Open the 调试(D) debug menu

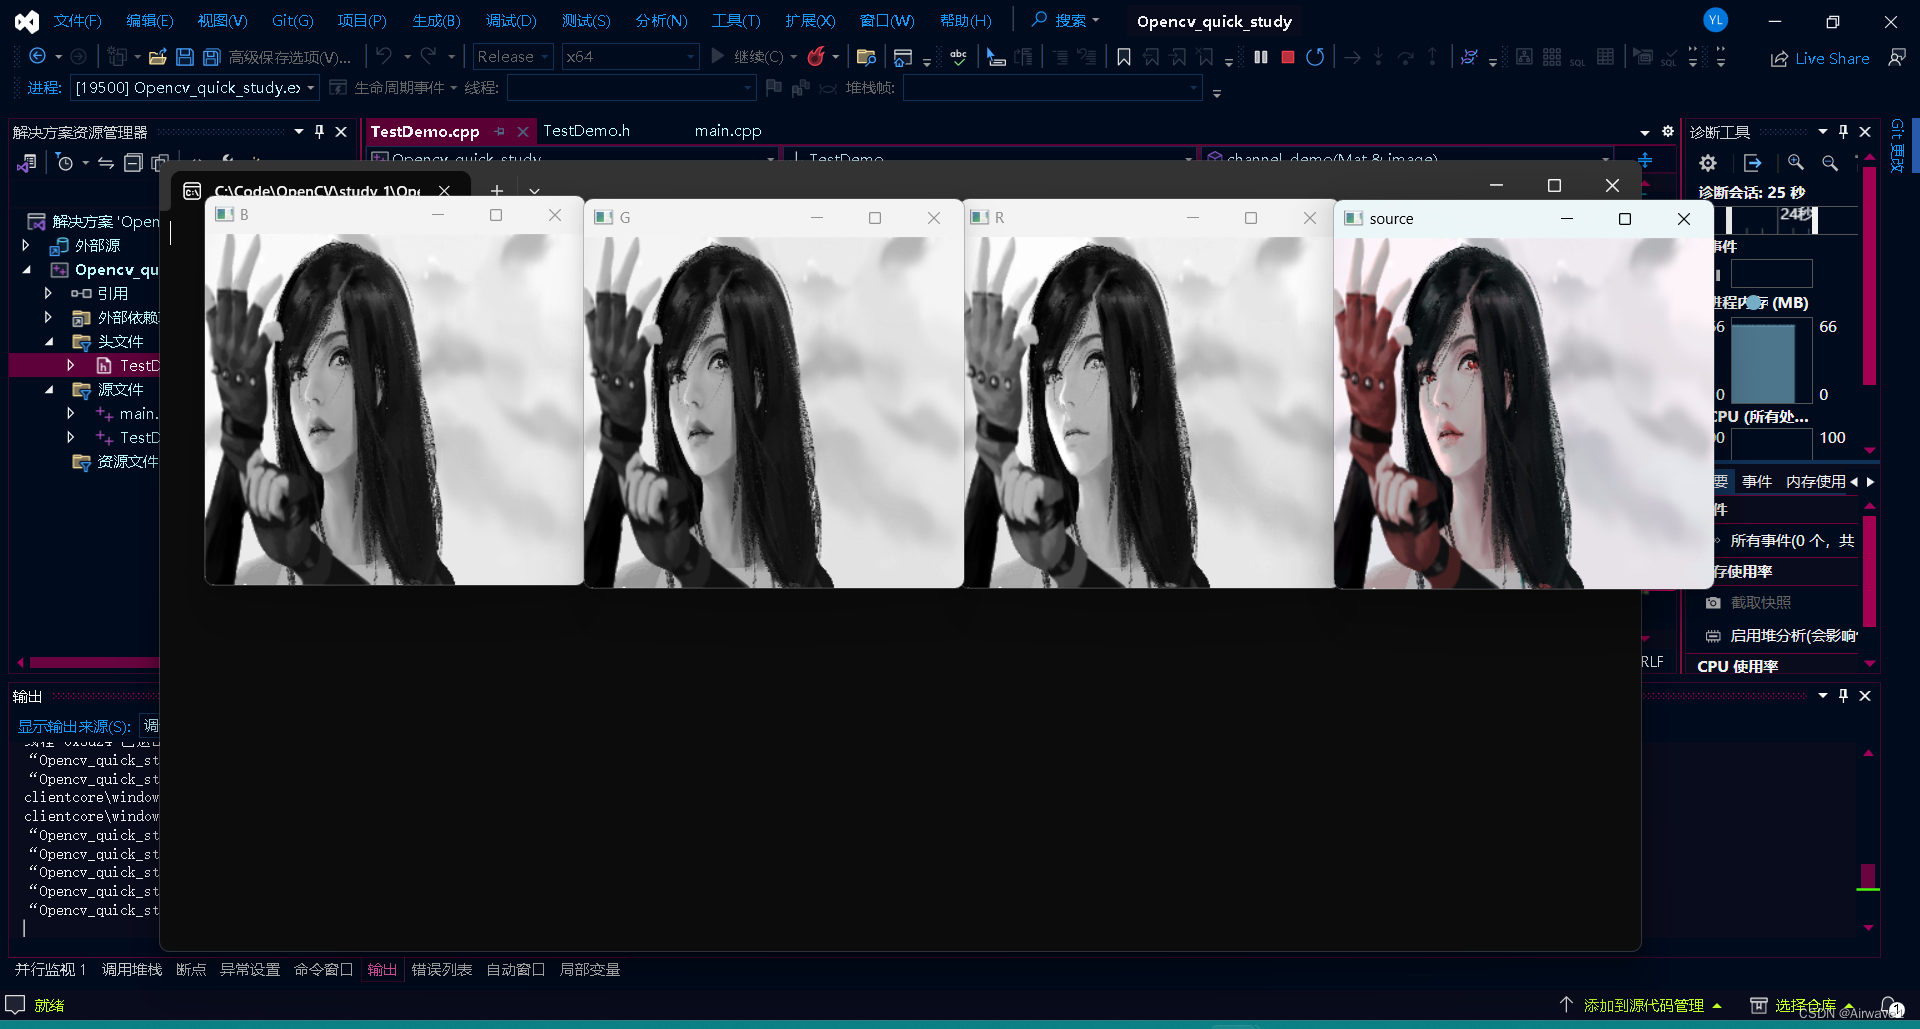[x=511, y=21]
